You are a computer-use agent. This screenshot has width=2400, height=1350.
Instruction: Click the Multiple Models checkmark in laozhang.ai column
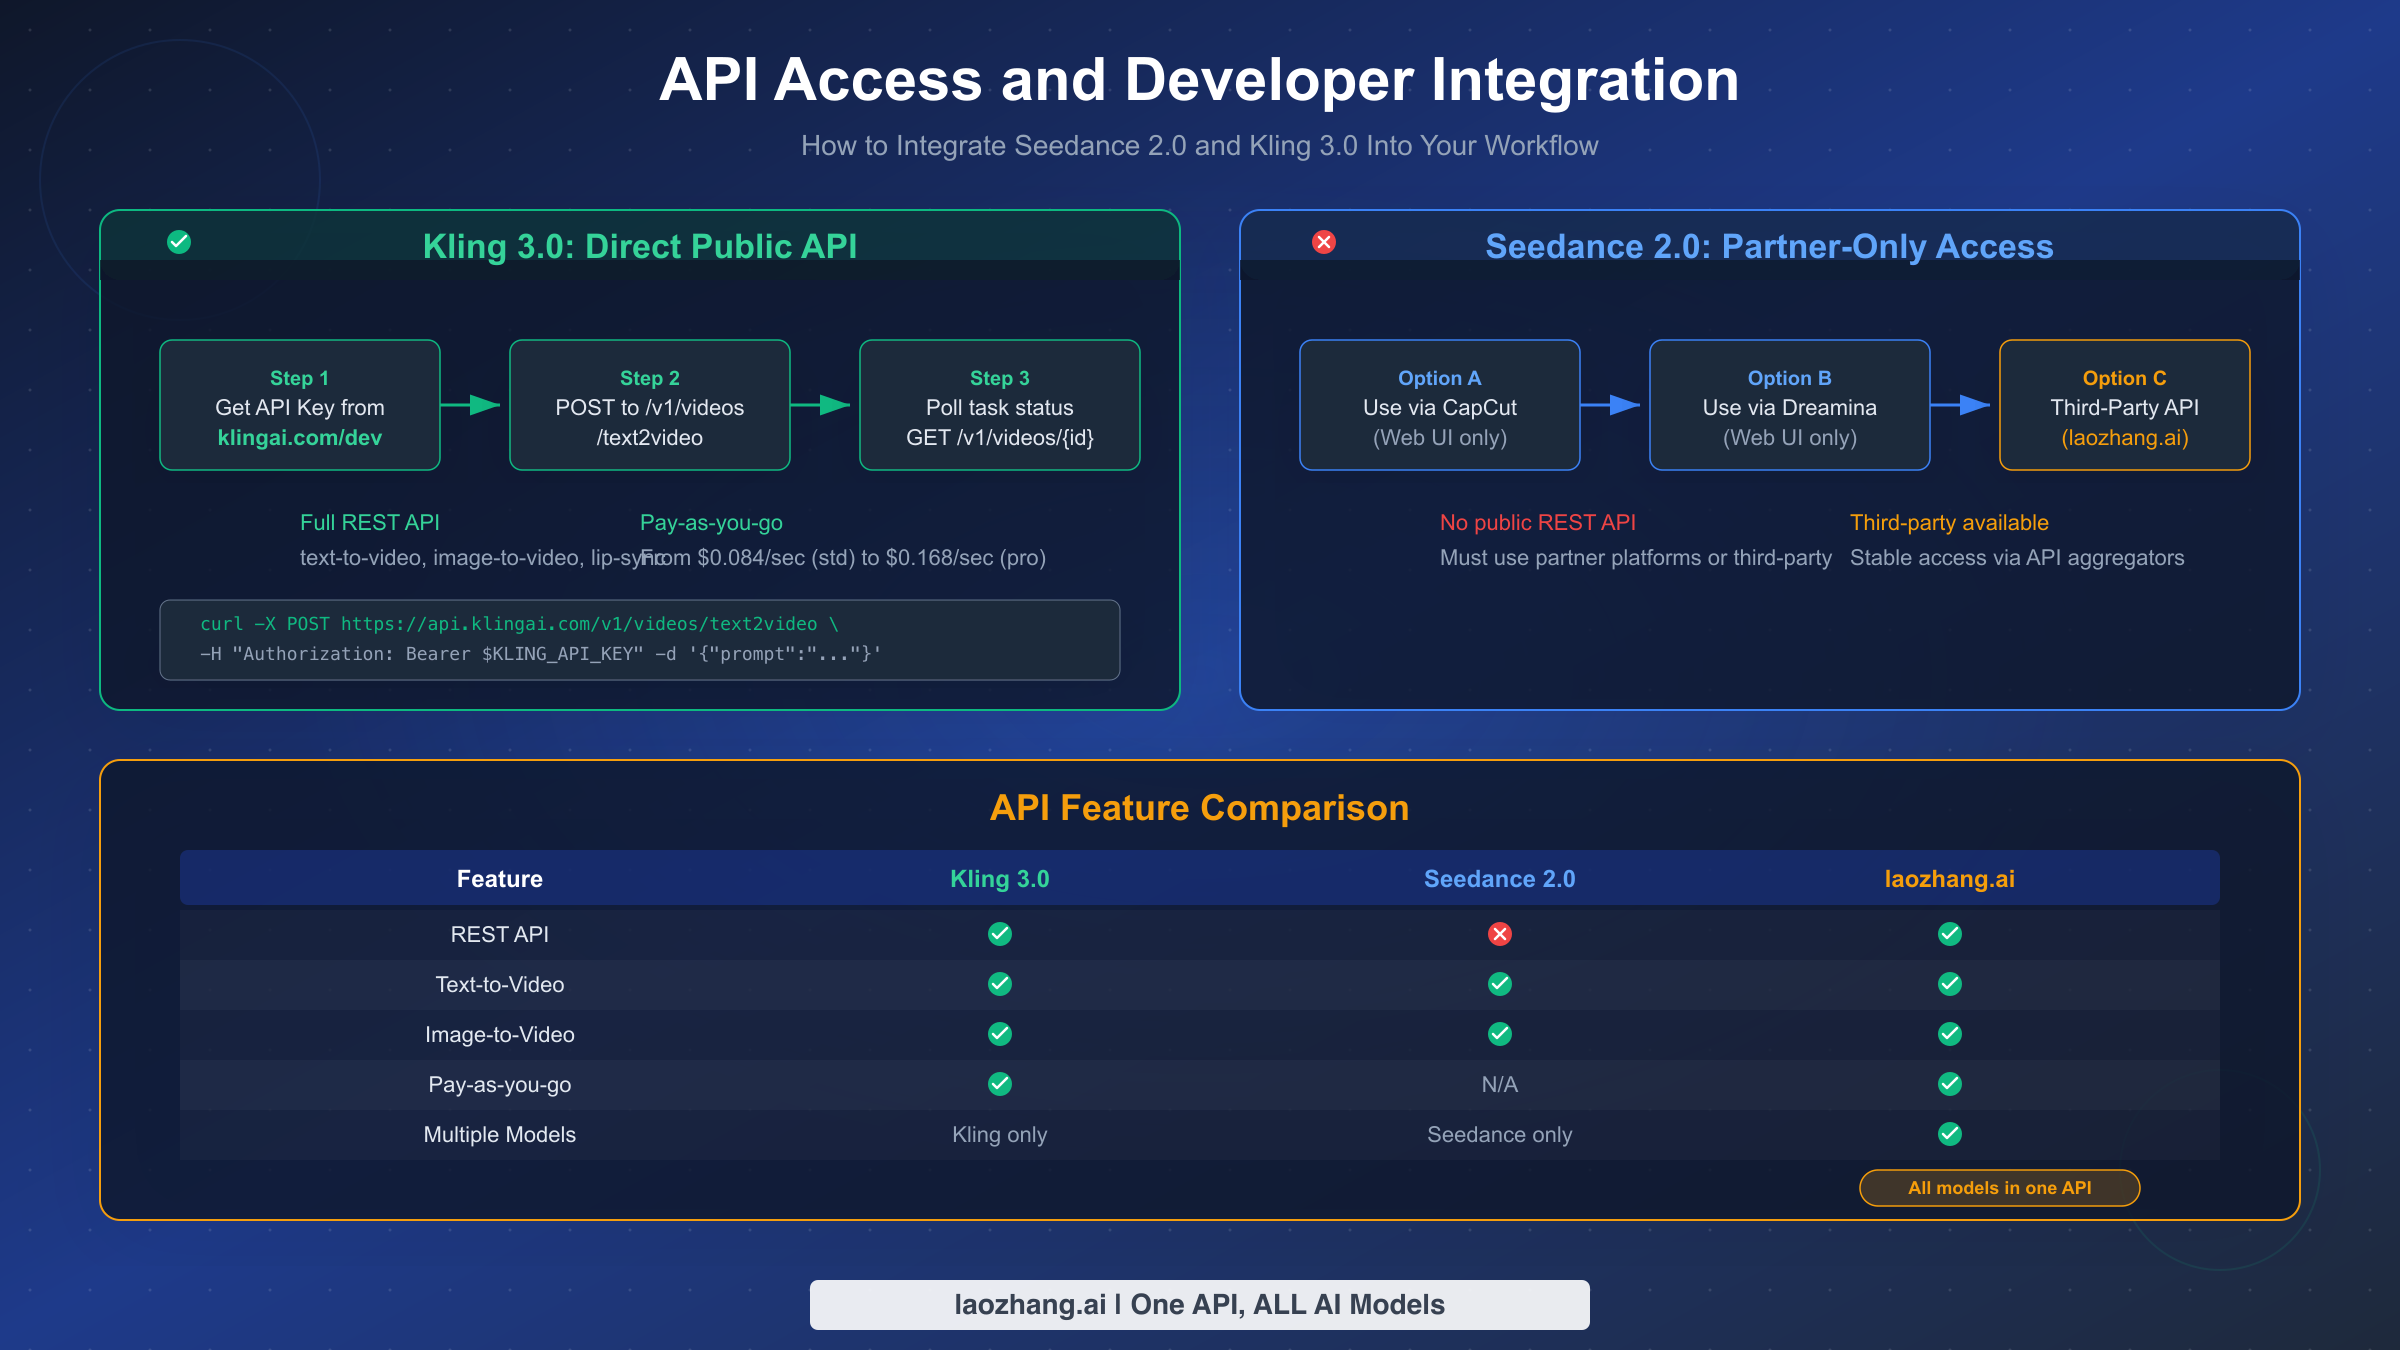[1949, 1134]
